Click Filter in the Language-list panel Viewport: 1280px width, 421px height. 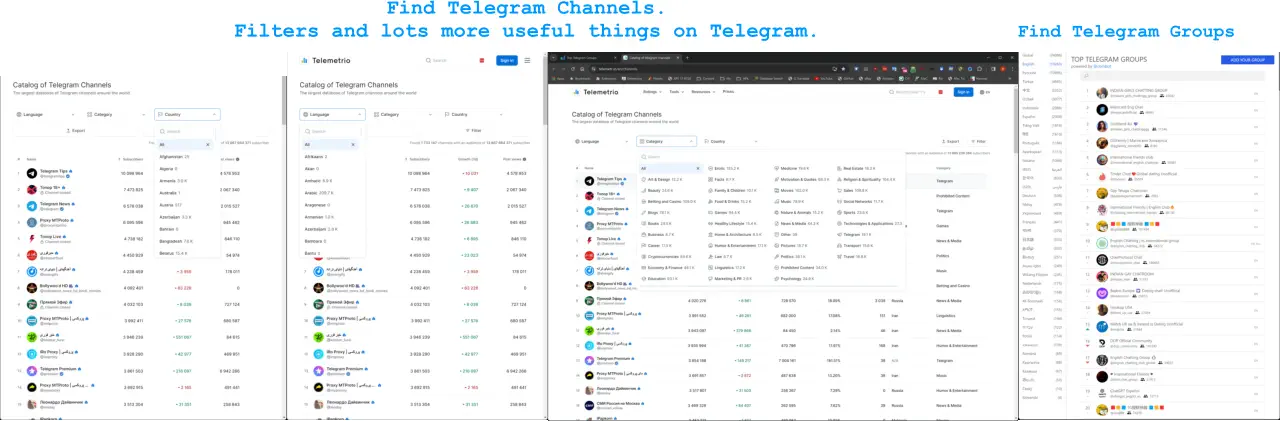point(473,130)
